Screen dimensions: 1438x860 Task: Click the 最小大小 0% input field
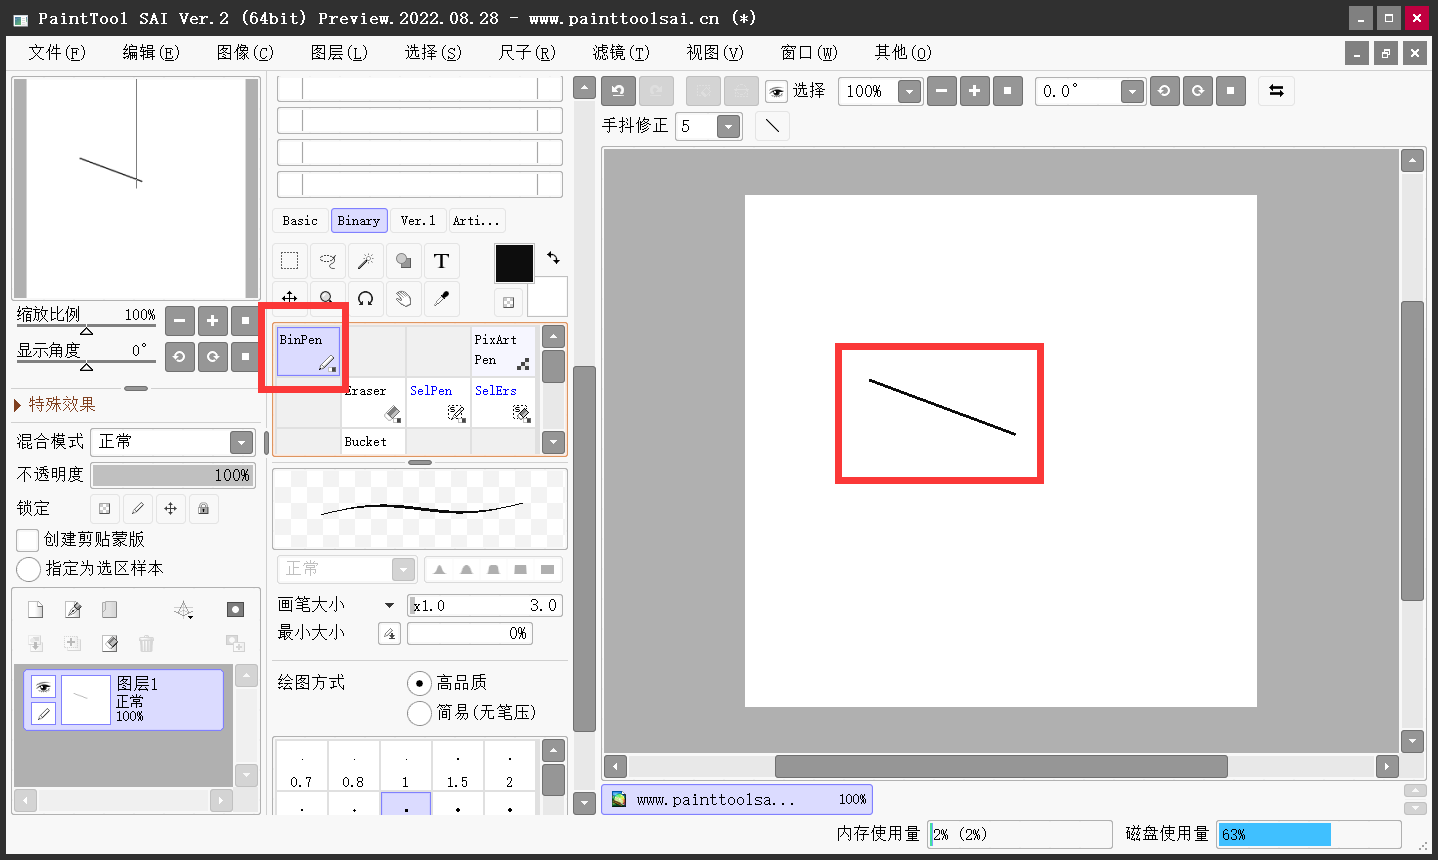click(470, 633)
